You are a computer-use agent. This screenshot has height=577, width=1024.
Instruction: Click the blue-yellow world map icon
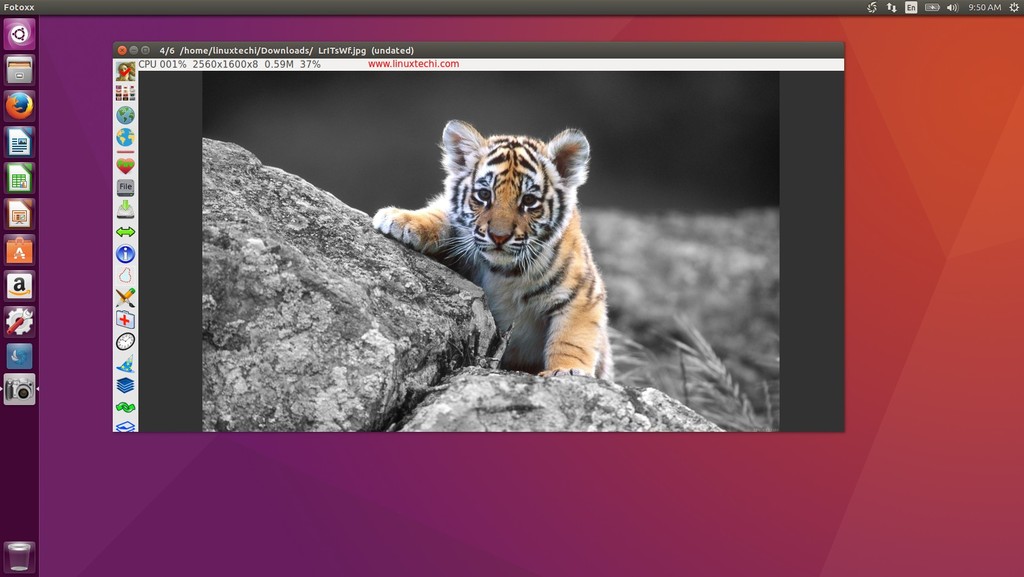pos(125,137)
